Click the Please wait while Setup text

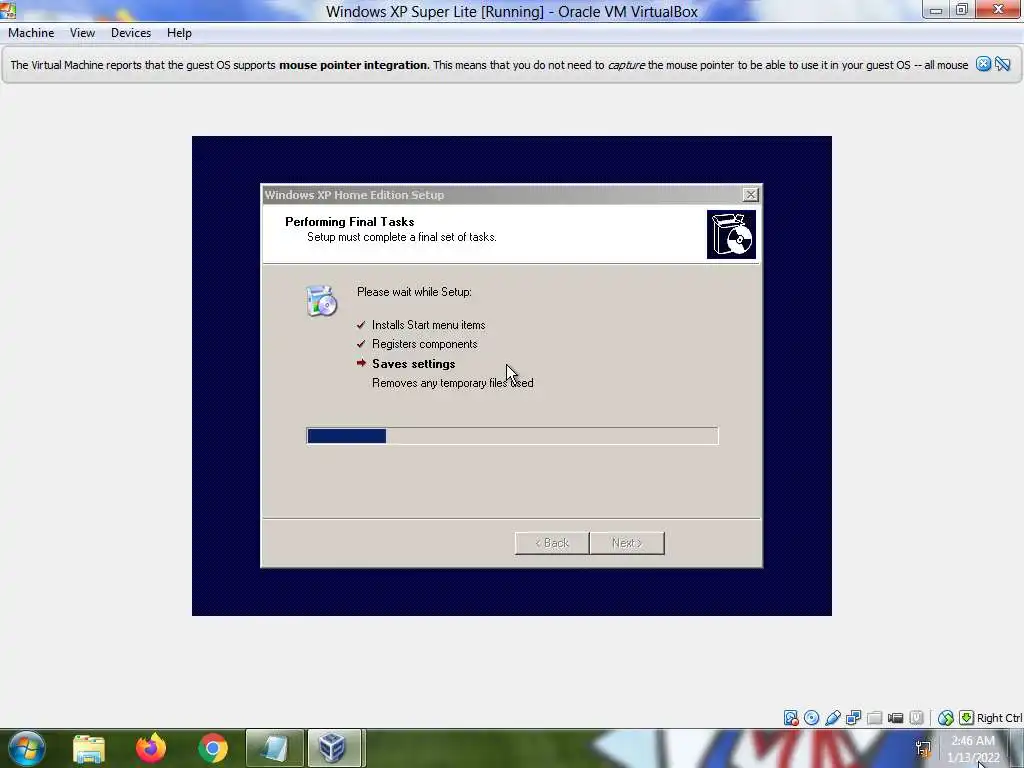click(414, 292)
